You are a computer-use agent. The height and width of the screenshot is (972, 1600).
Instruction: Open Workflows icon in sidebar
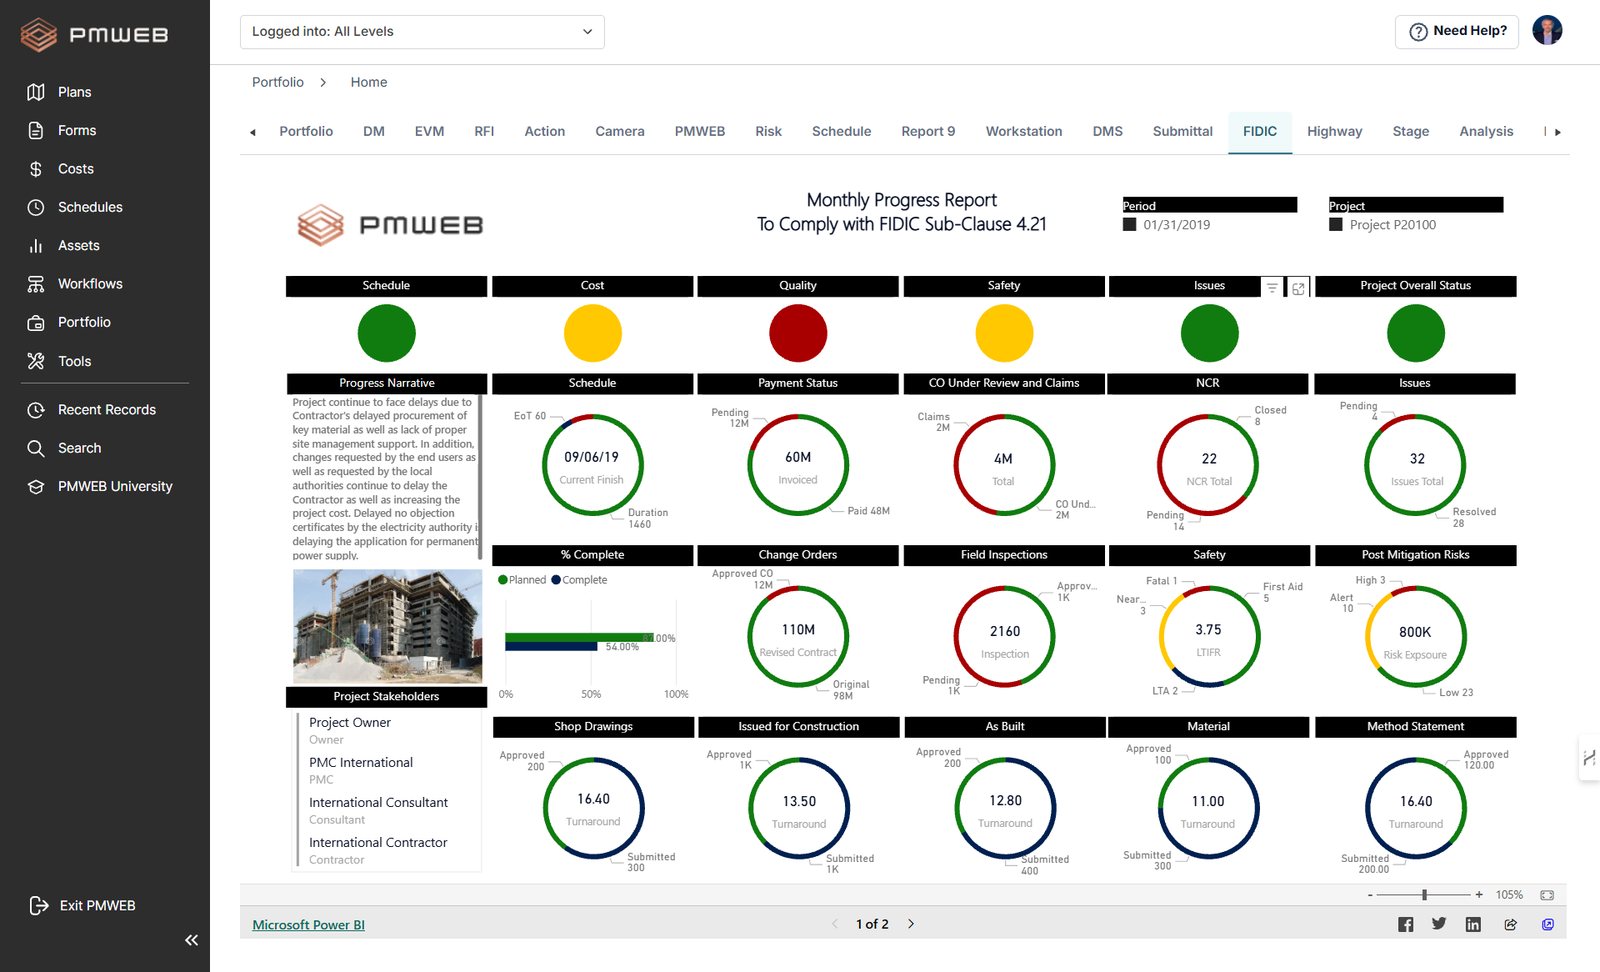pos(36,284)
